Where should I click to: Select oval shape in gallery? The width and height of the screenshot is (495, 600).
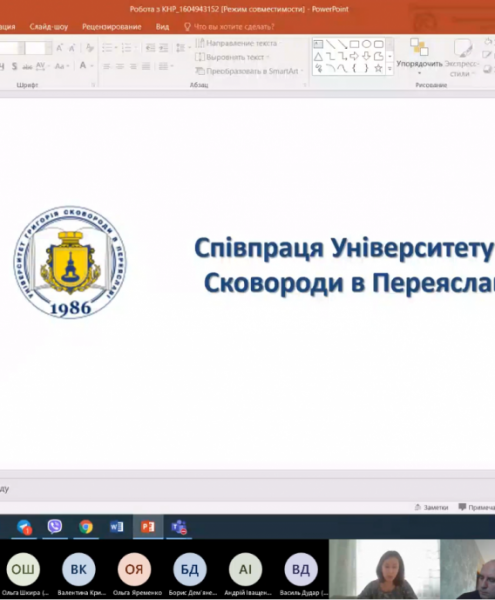pyautogui.click(x=366, y=44)
